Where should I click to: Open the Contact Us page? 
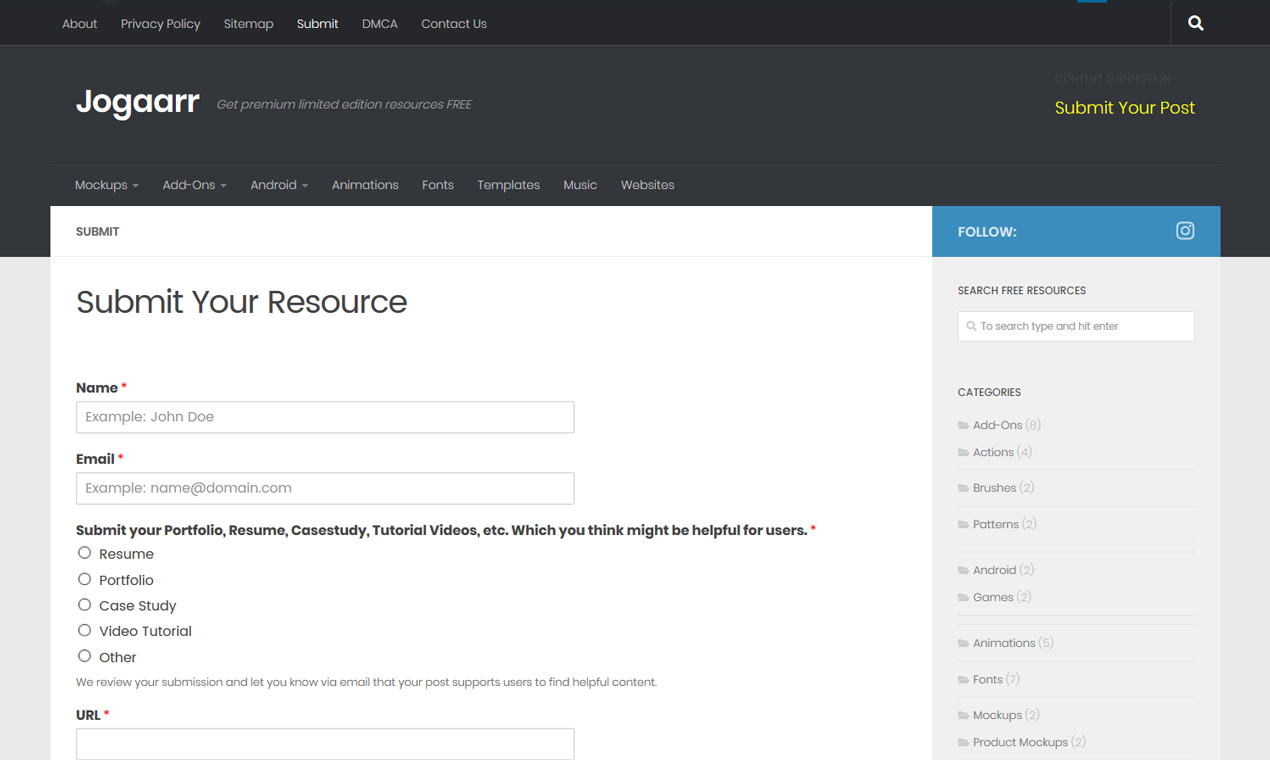coord(454,24)
